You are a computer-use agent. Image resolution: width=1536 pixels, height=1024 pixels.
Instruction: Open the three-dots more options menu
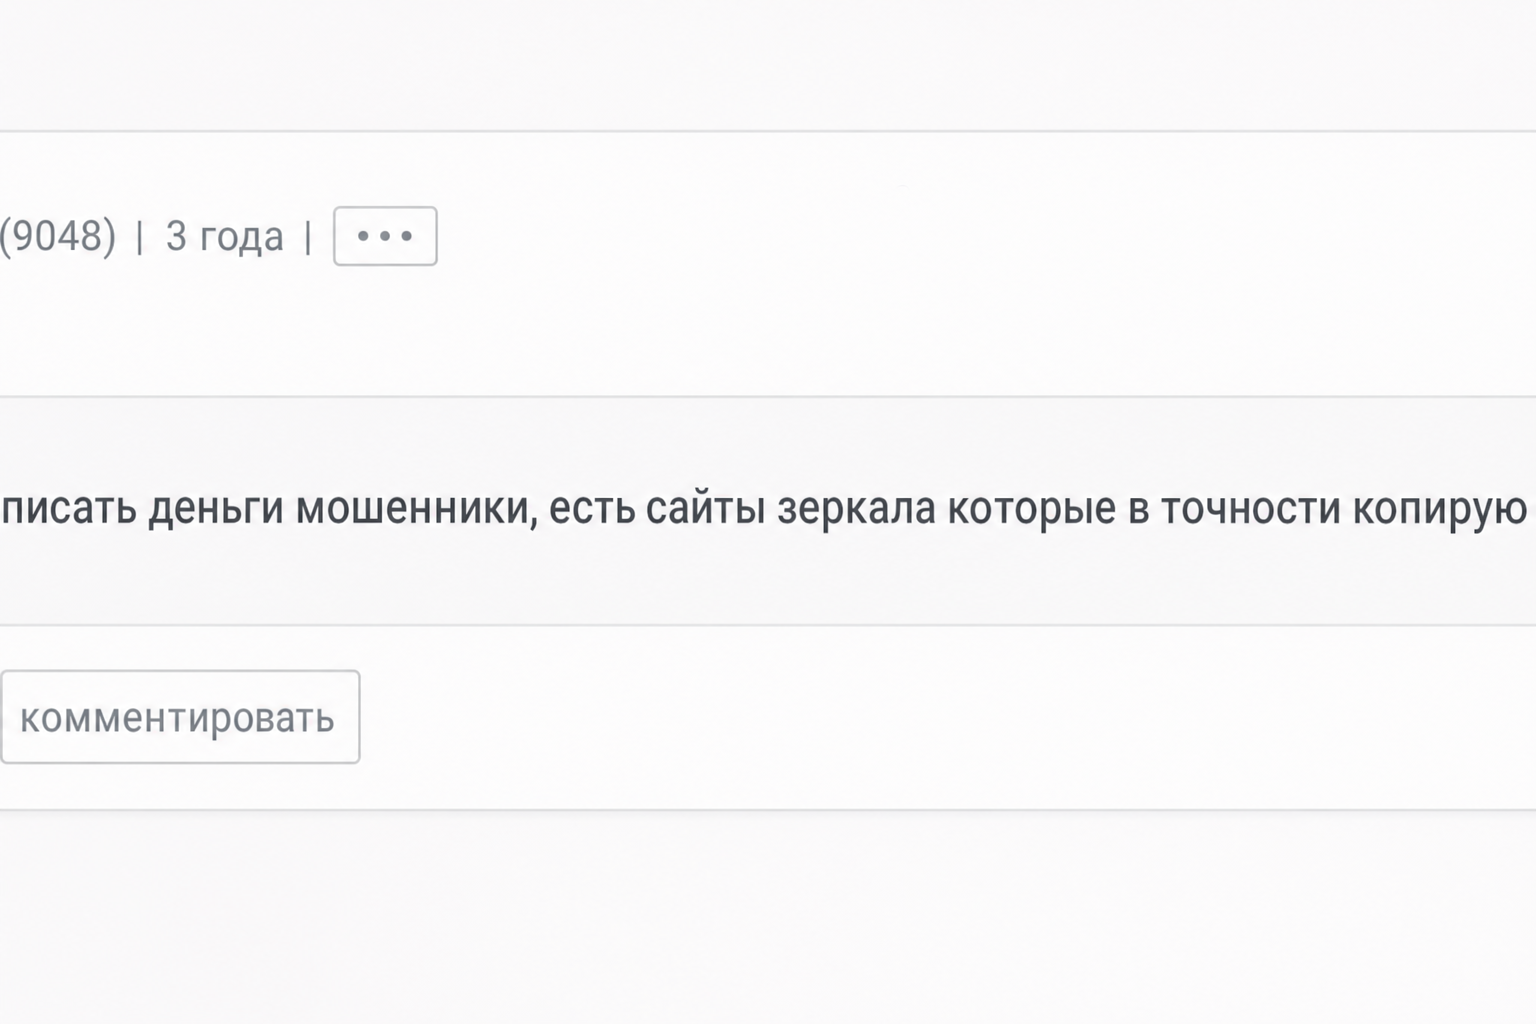click(385, 236)
